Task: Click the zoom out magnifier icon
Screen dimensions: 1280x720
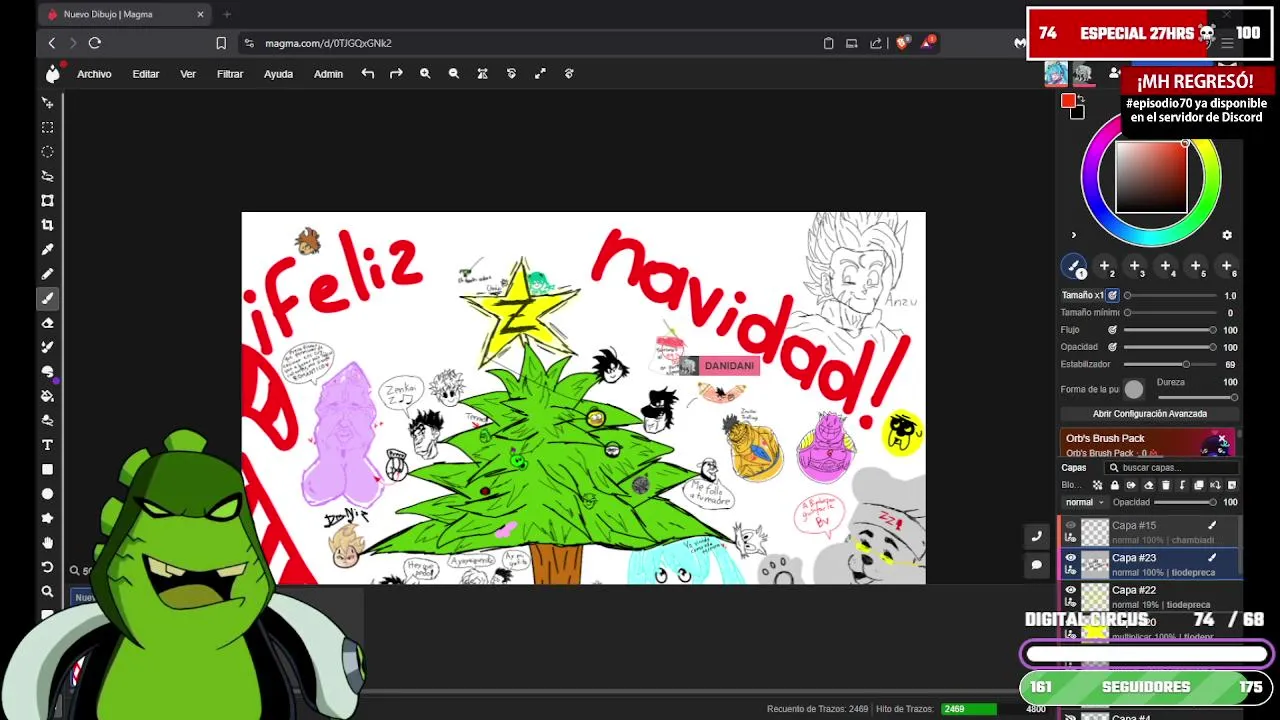Action: click(x=454, y=73)
